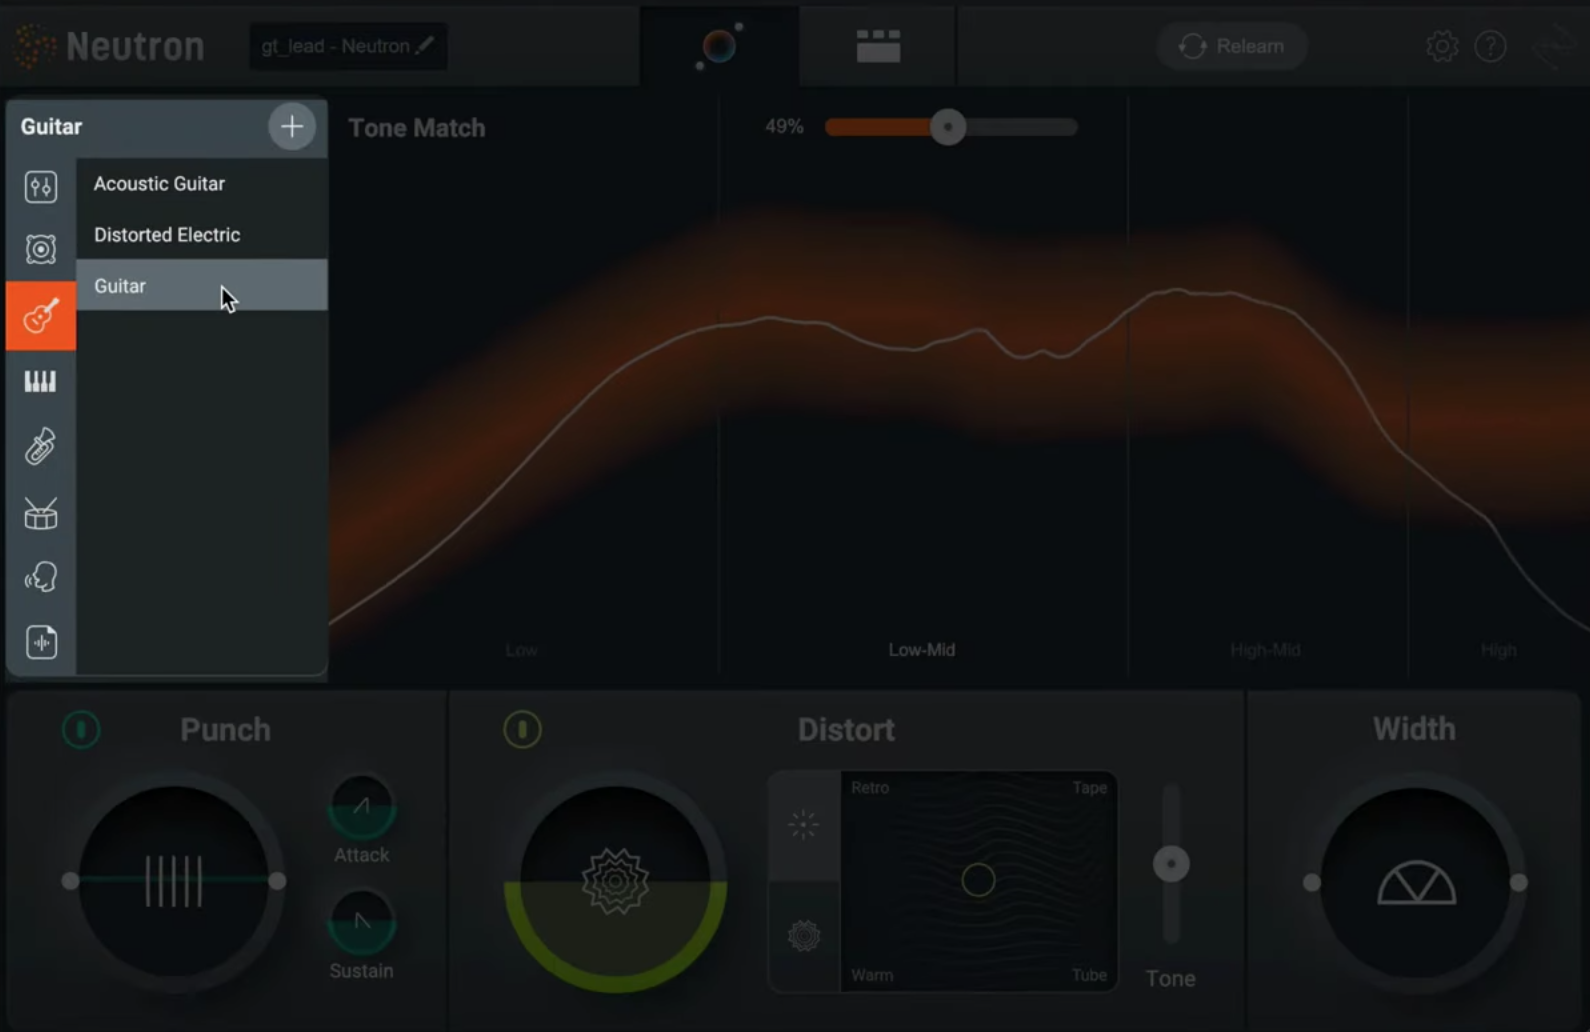Viewport: 1590px width, 1032px height.
Task: Click the Tone slider handle
Action: [x=1171, y=864]
